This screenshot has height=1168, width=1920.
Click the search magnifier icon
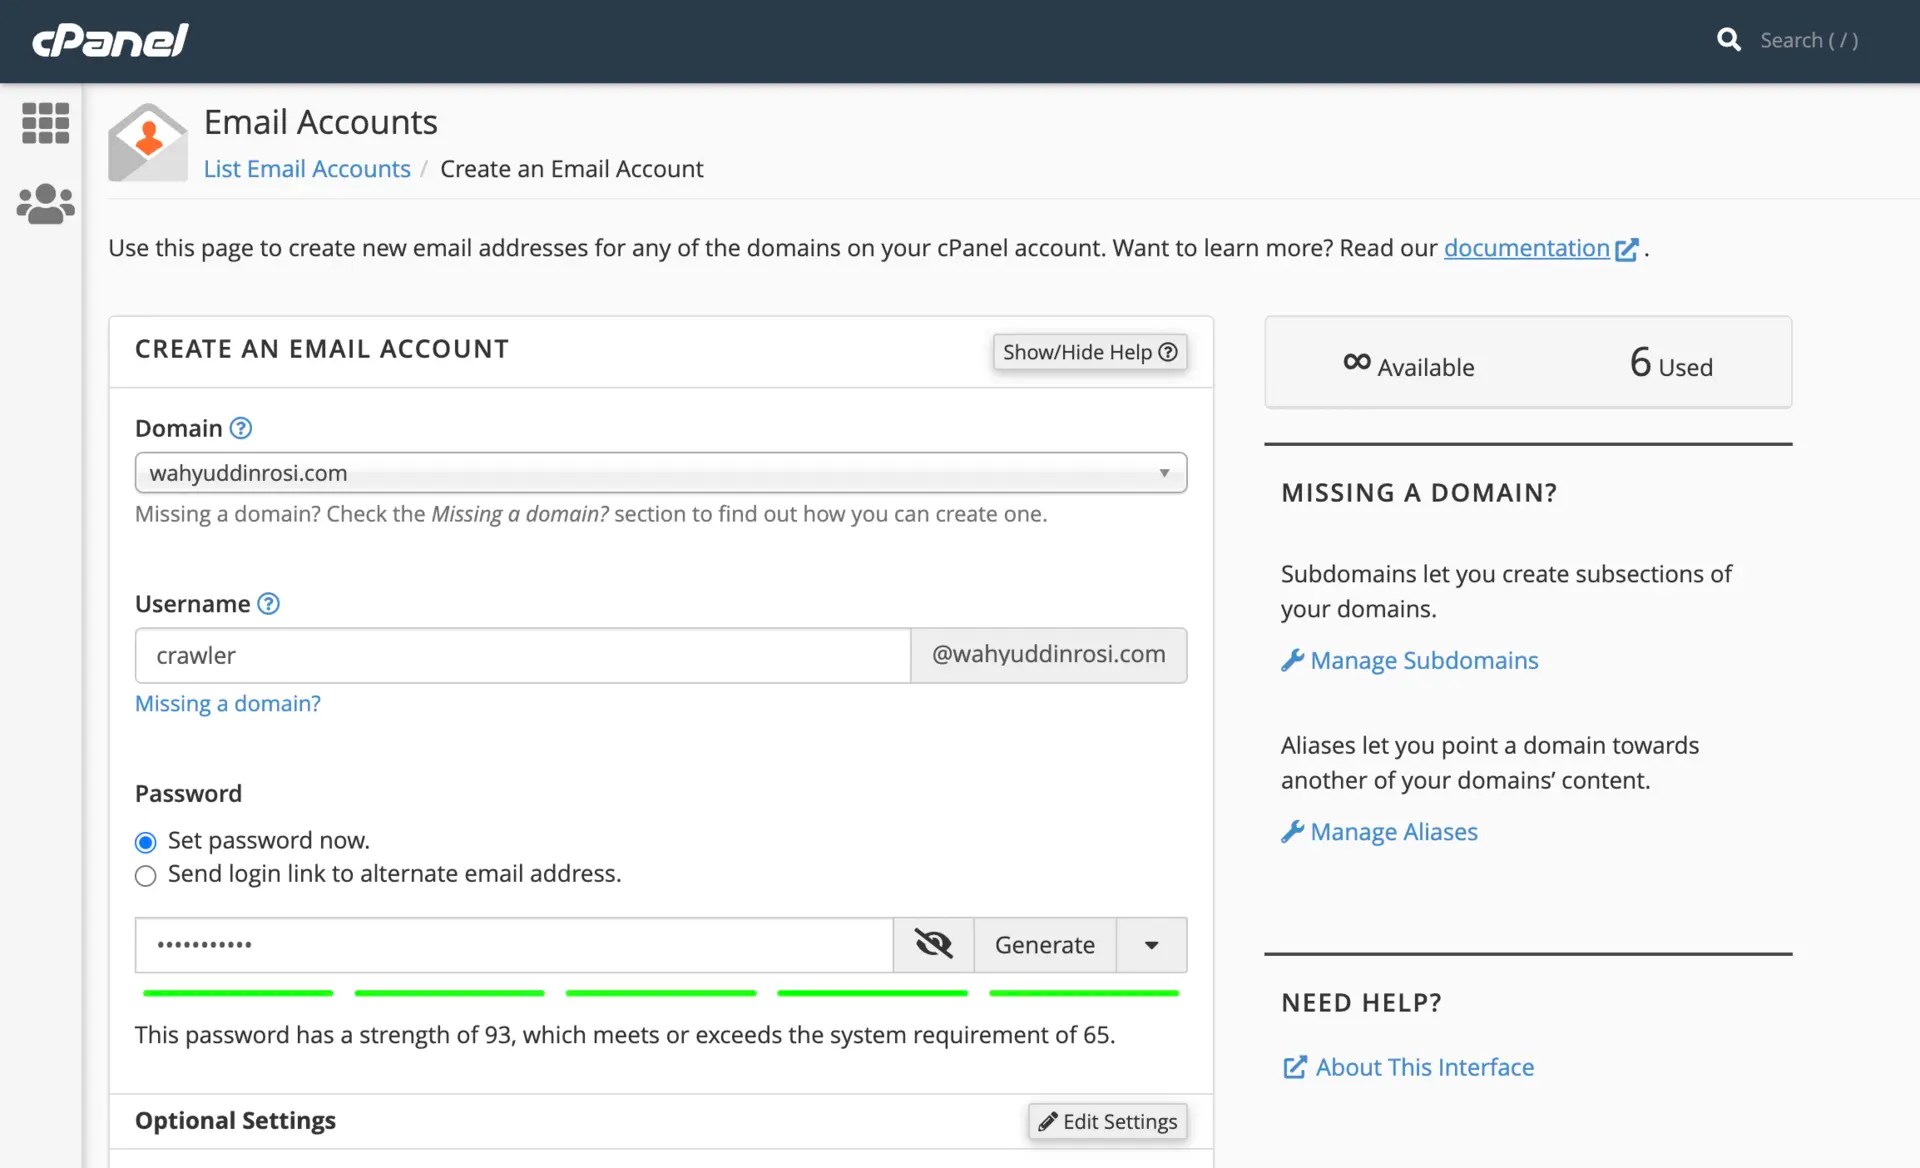pos(1728,40)
